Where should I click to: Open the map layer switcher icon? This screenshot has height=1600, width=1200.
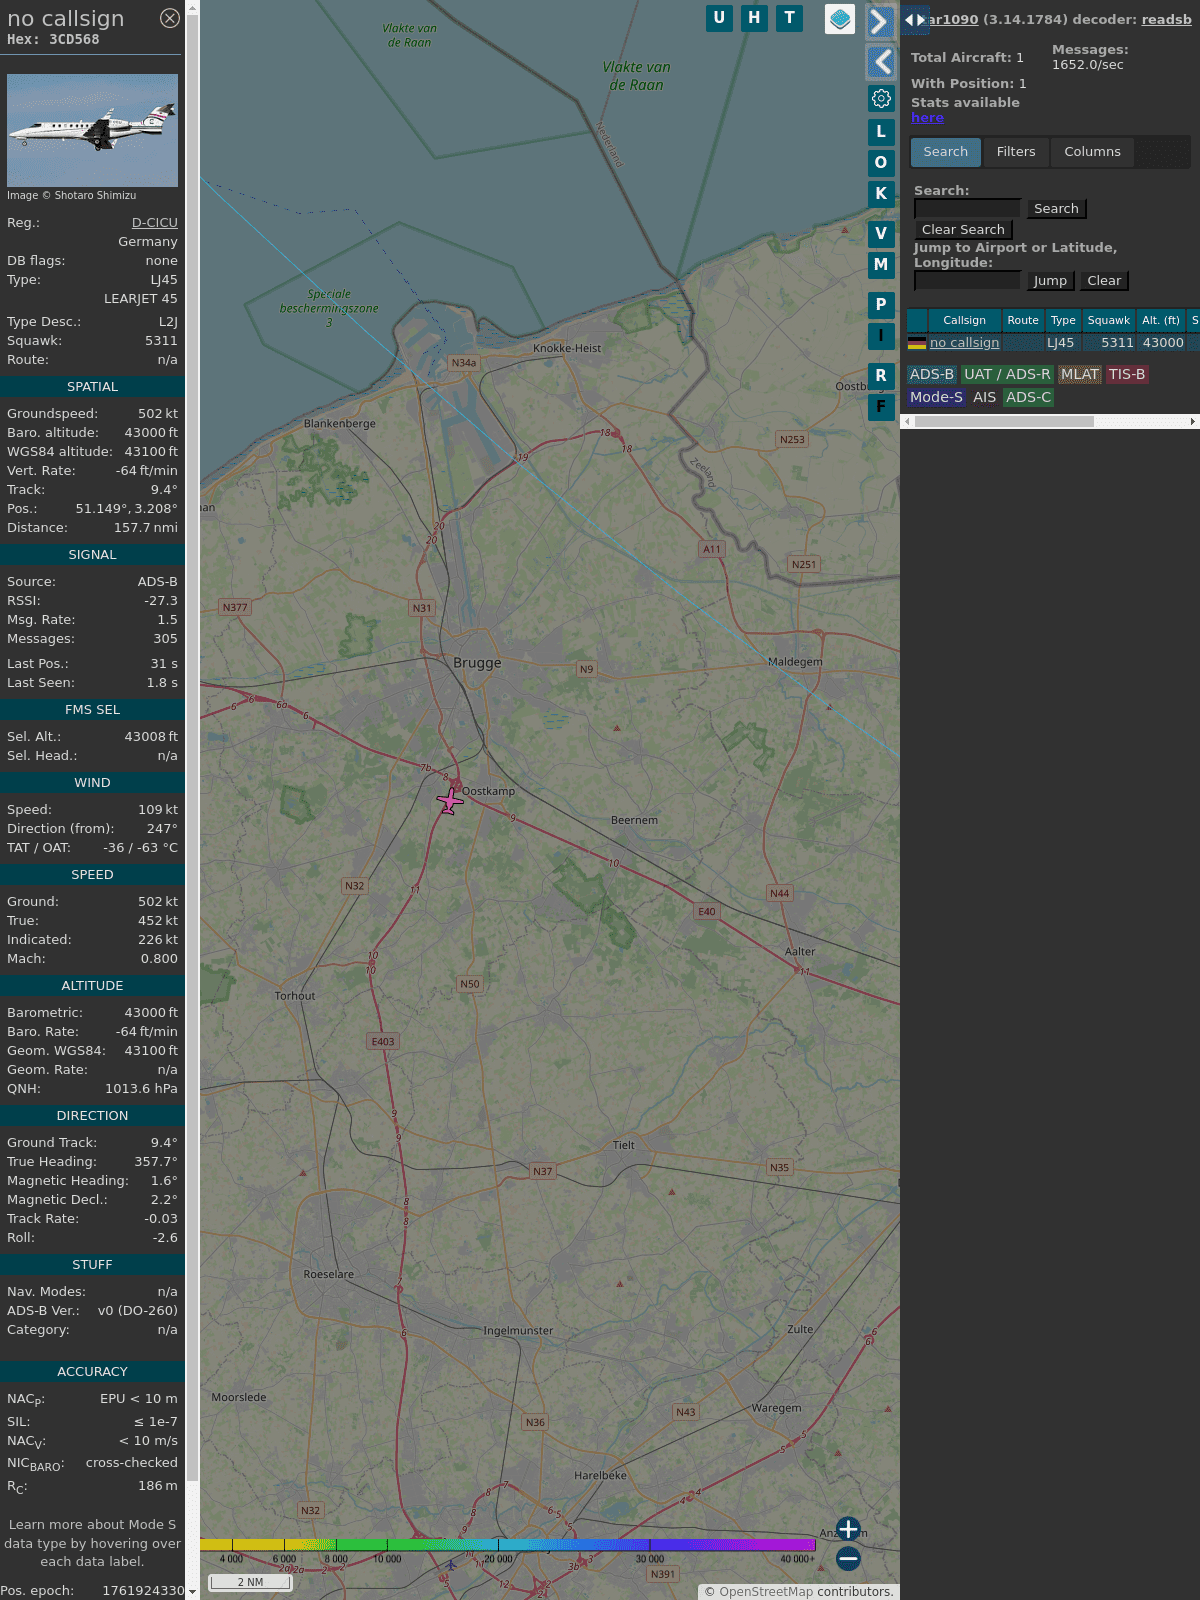[x=840, y=18]
